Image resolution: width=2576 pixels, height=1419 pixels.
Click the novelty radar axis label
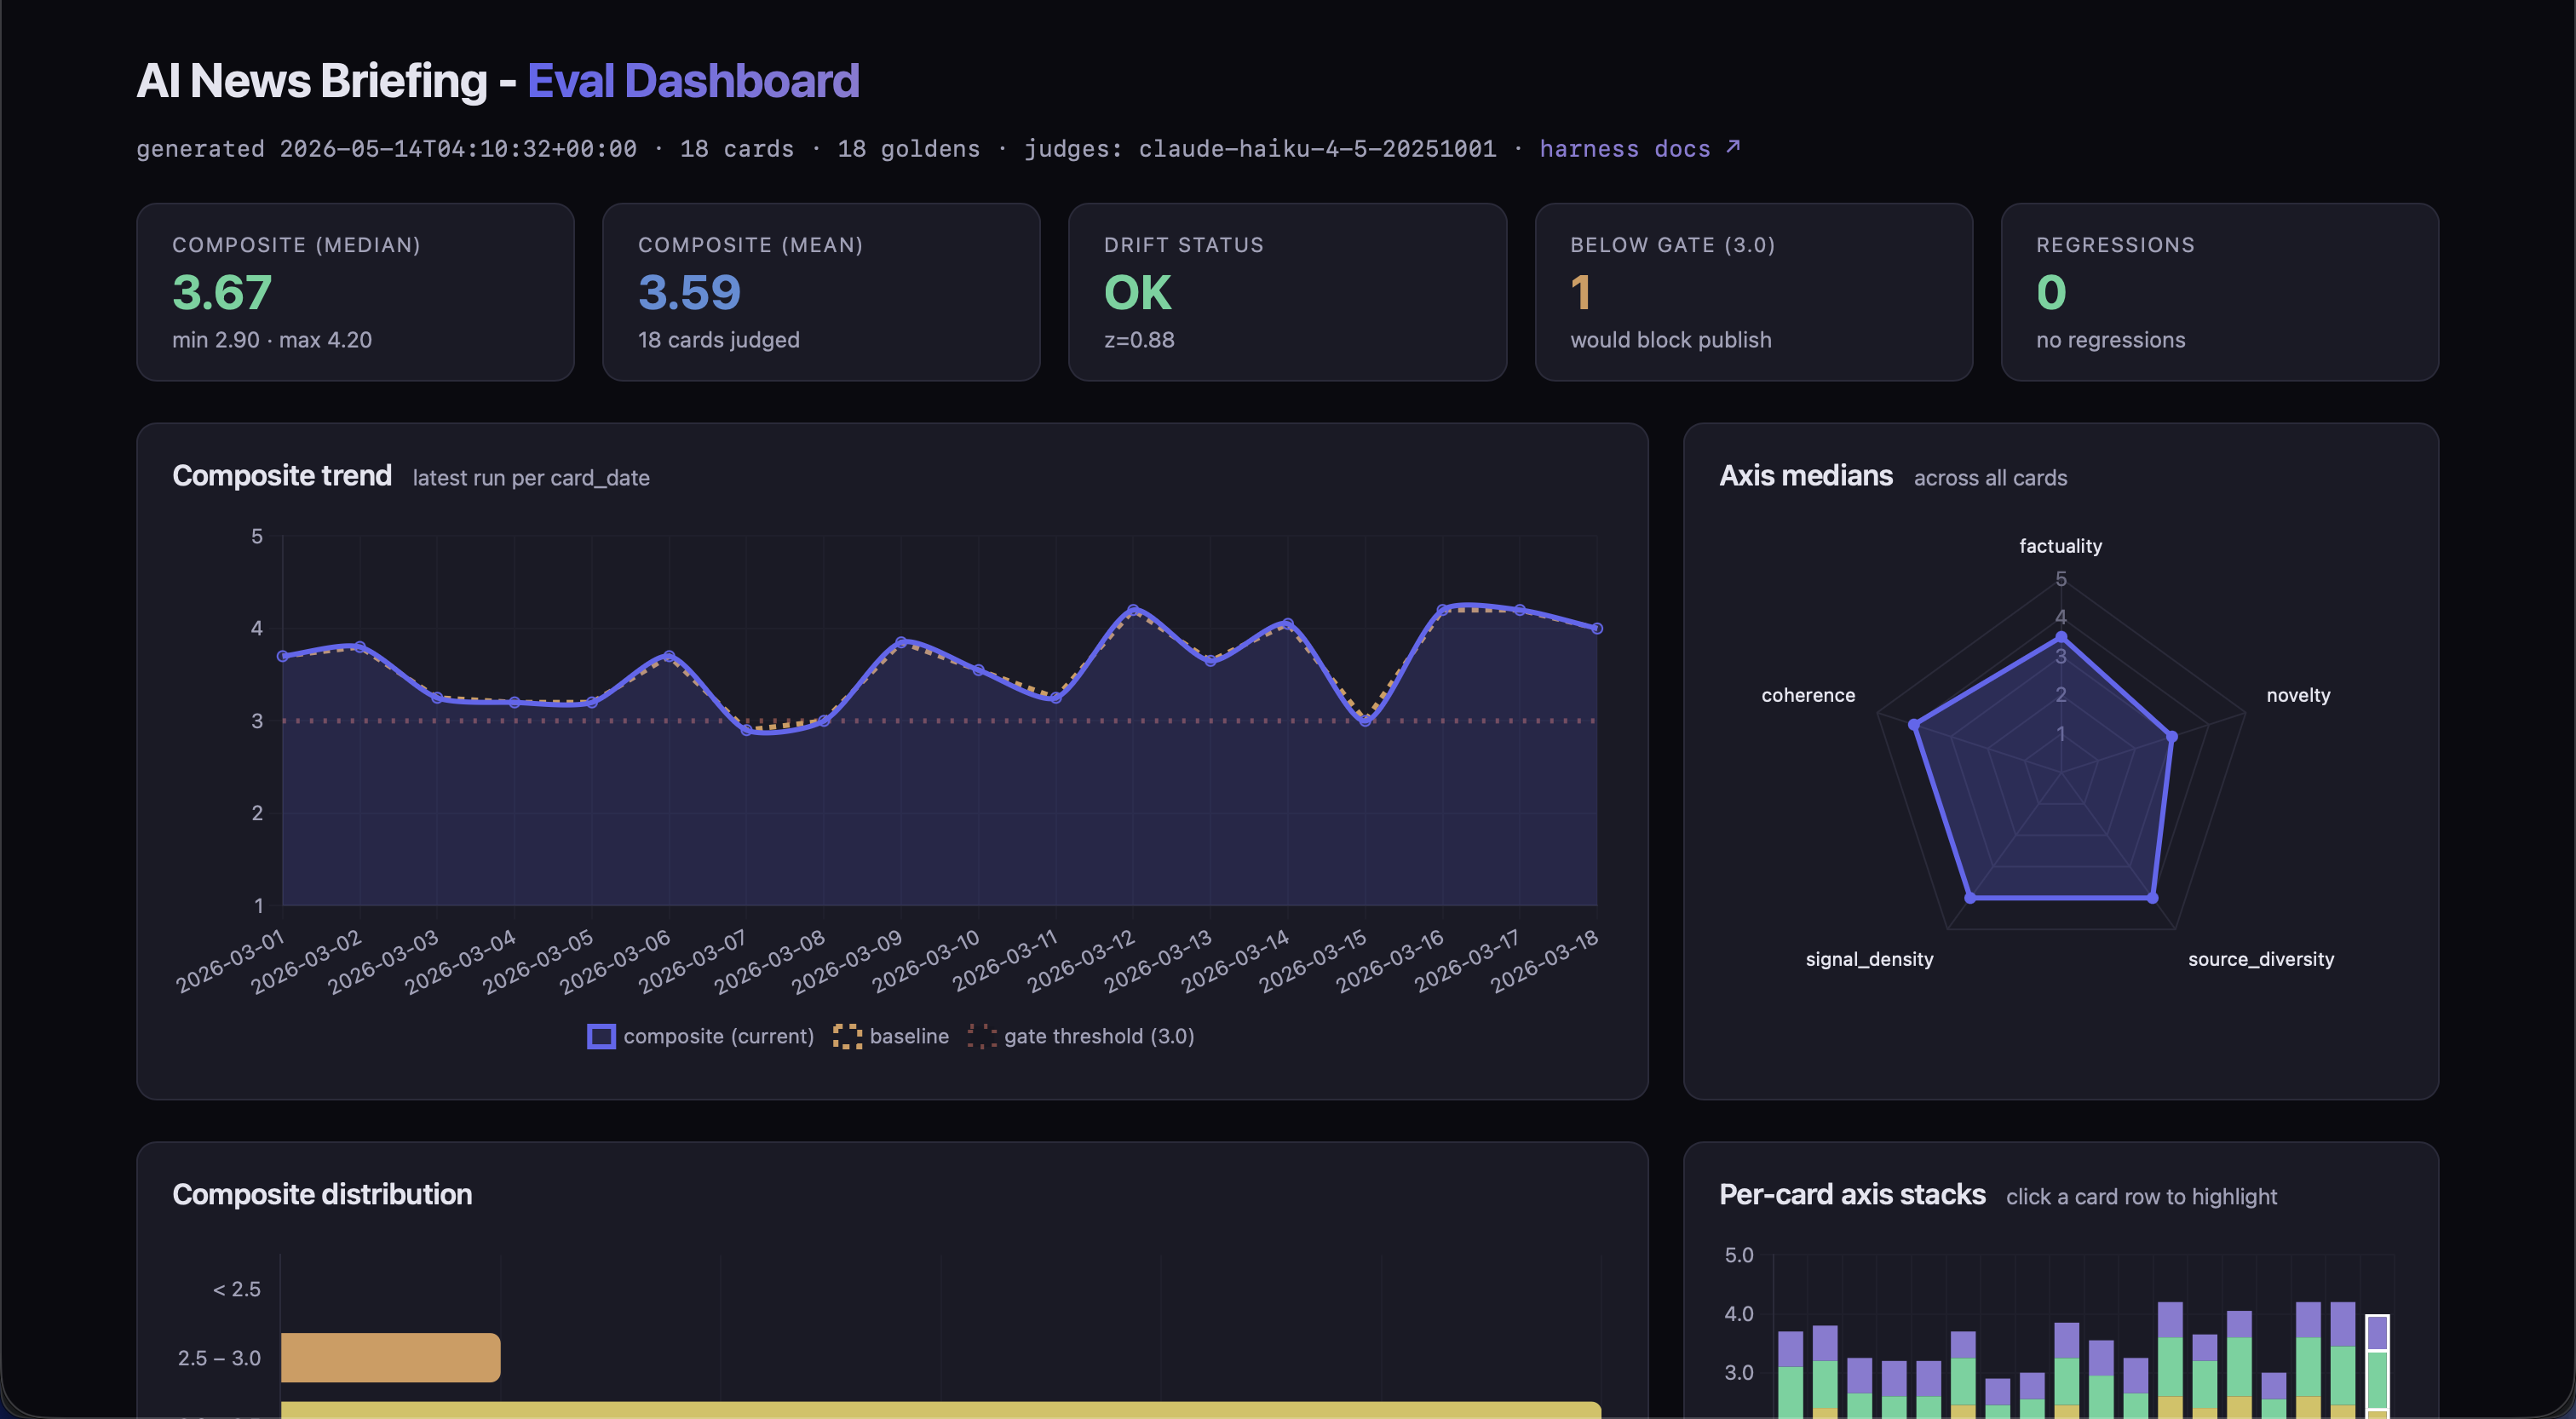pyautogui.click(x=2298, y=695)
